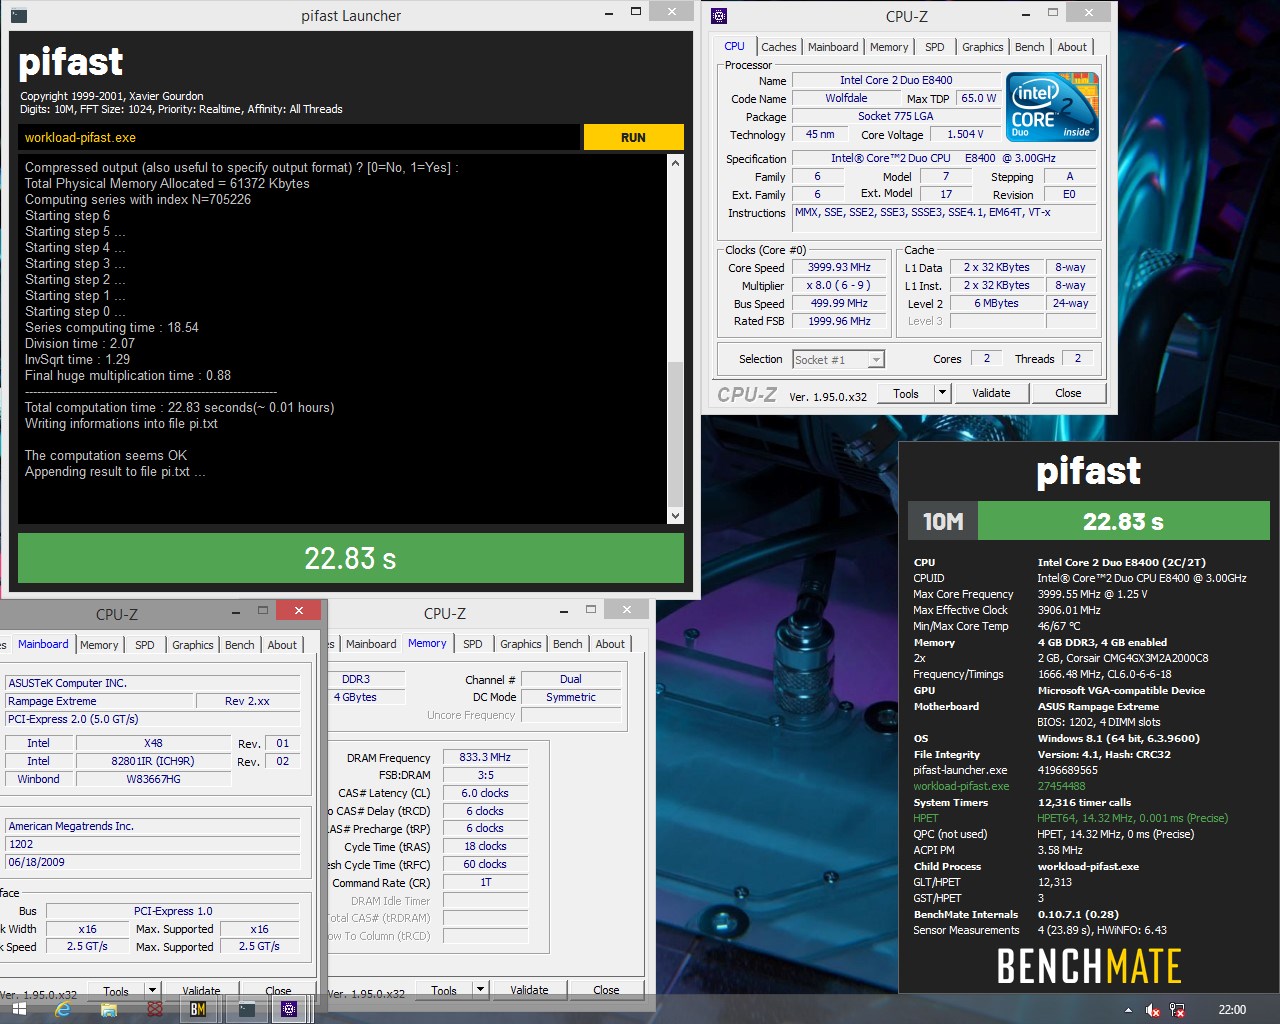Click the muted volume tray icon

(x=1152, y=1010)
